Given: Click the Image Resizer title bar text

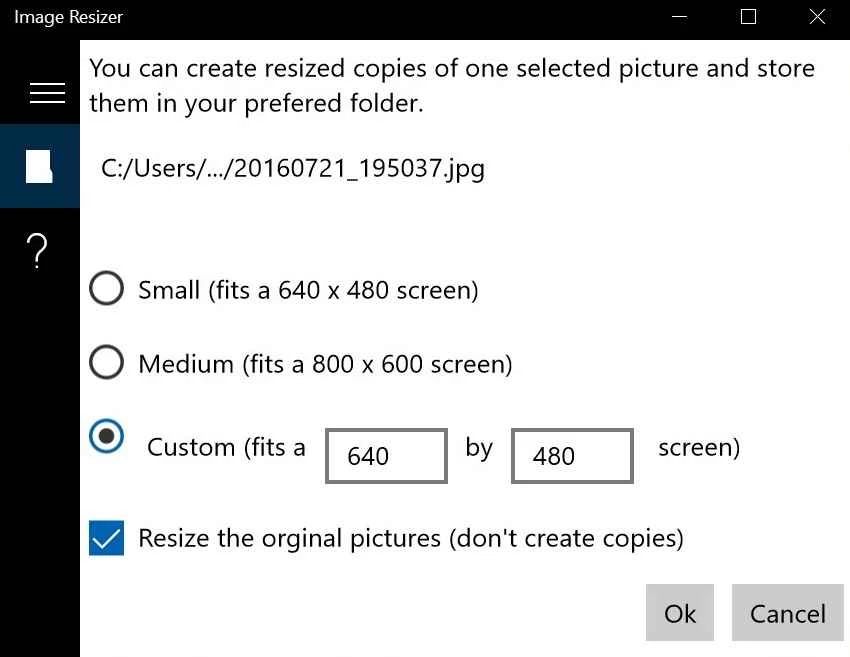Looking at the screenshot, I should pyautogui.click(x=69, y=17).
